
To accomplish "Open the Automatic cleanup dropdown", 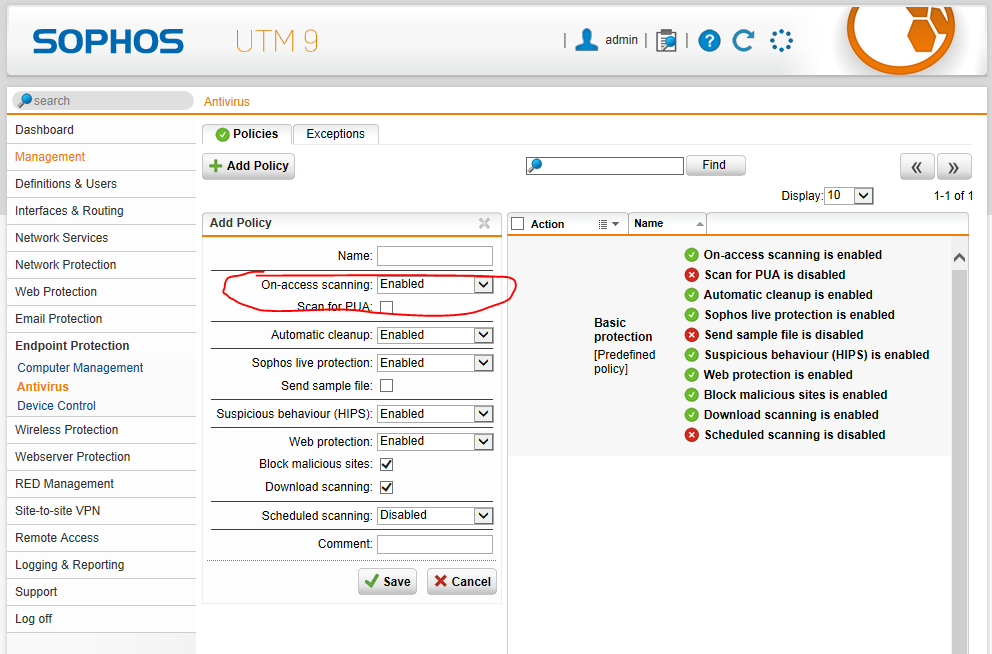I will [x=435, y=335].
